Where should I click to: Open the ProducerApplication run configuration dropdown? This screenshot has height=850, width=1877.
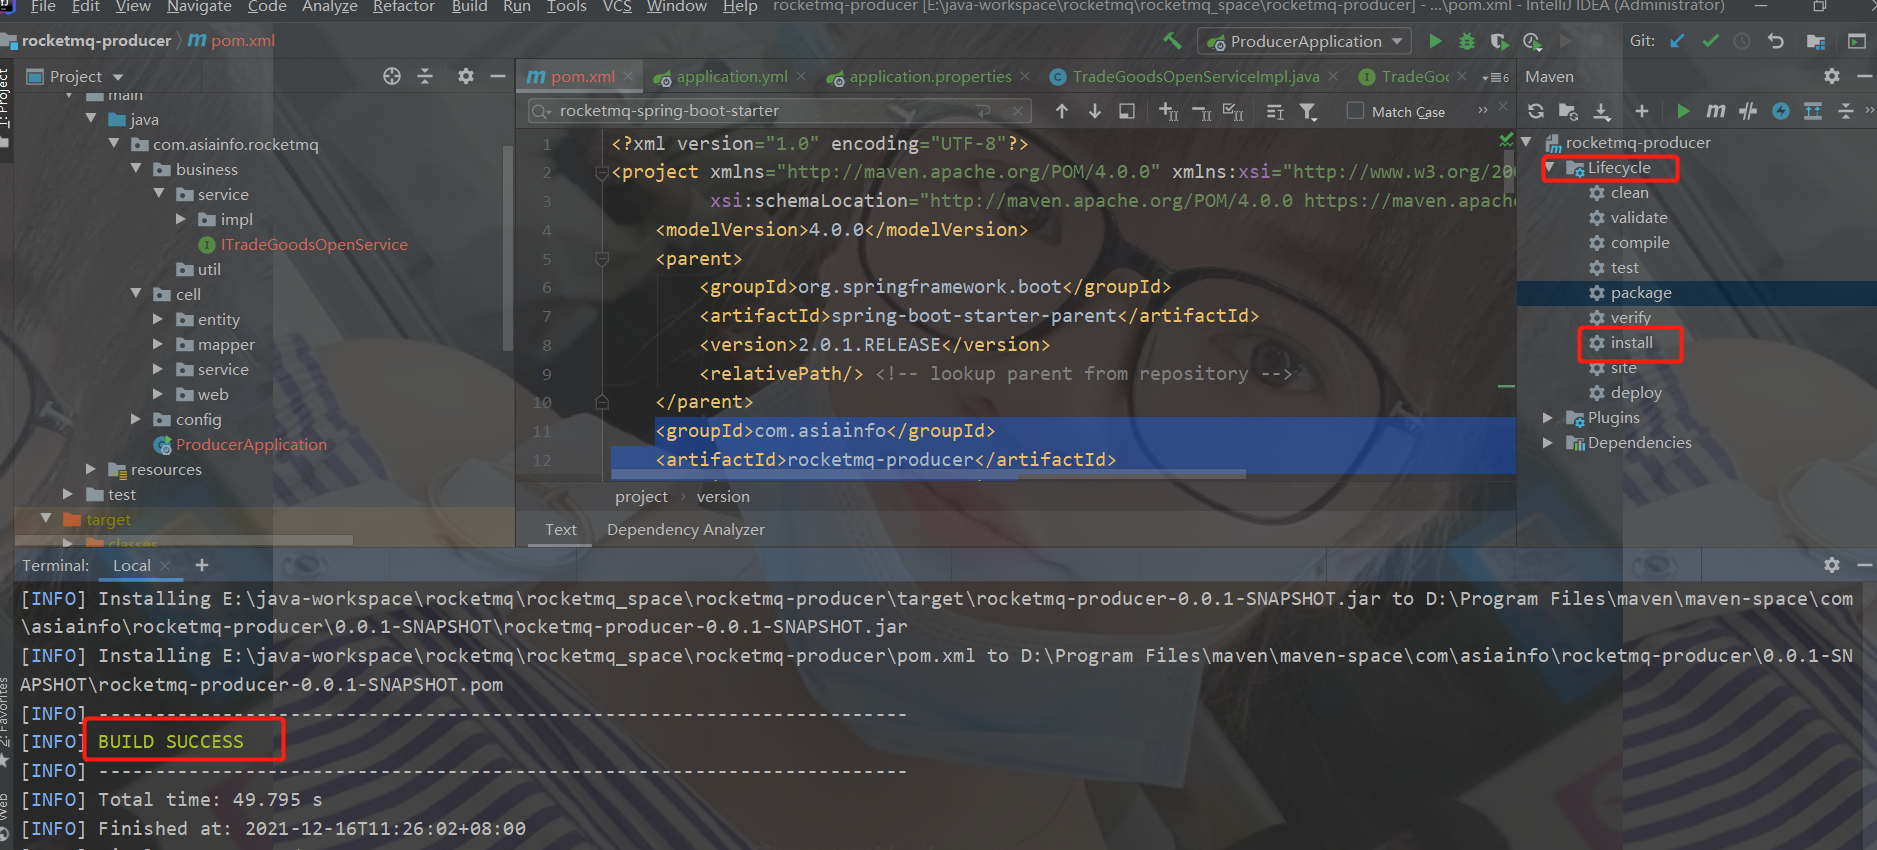coord(1305,41)
